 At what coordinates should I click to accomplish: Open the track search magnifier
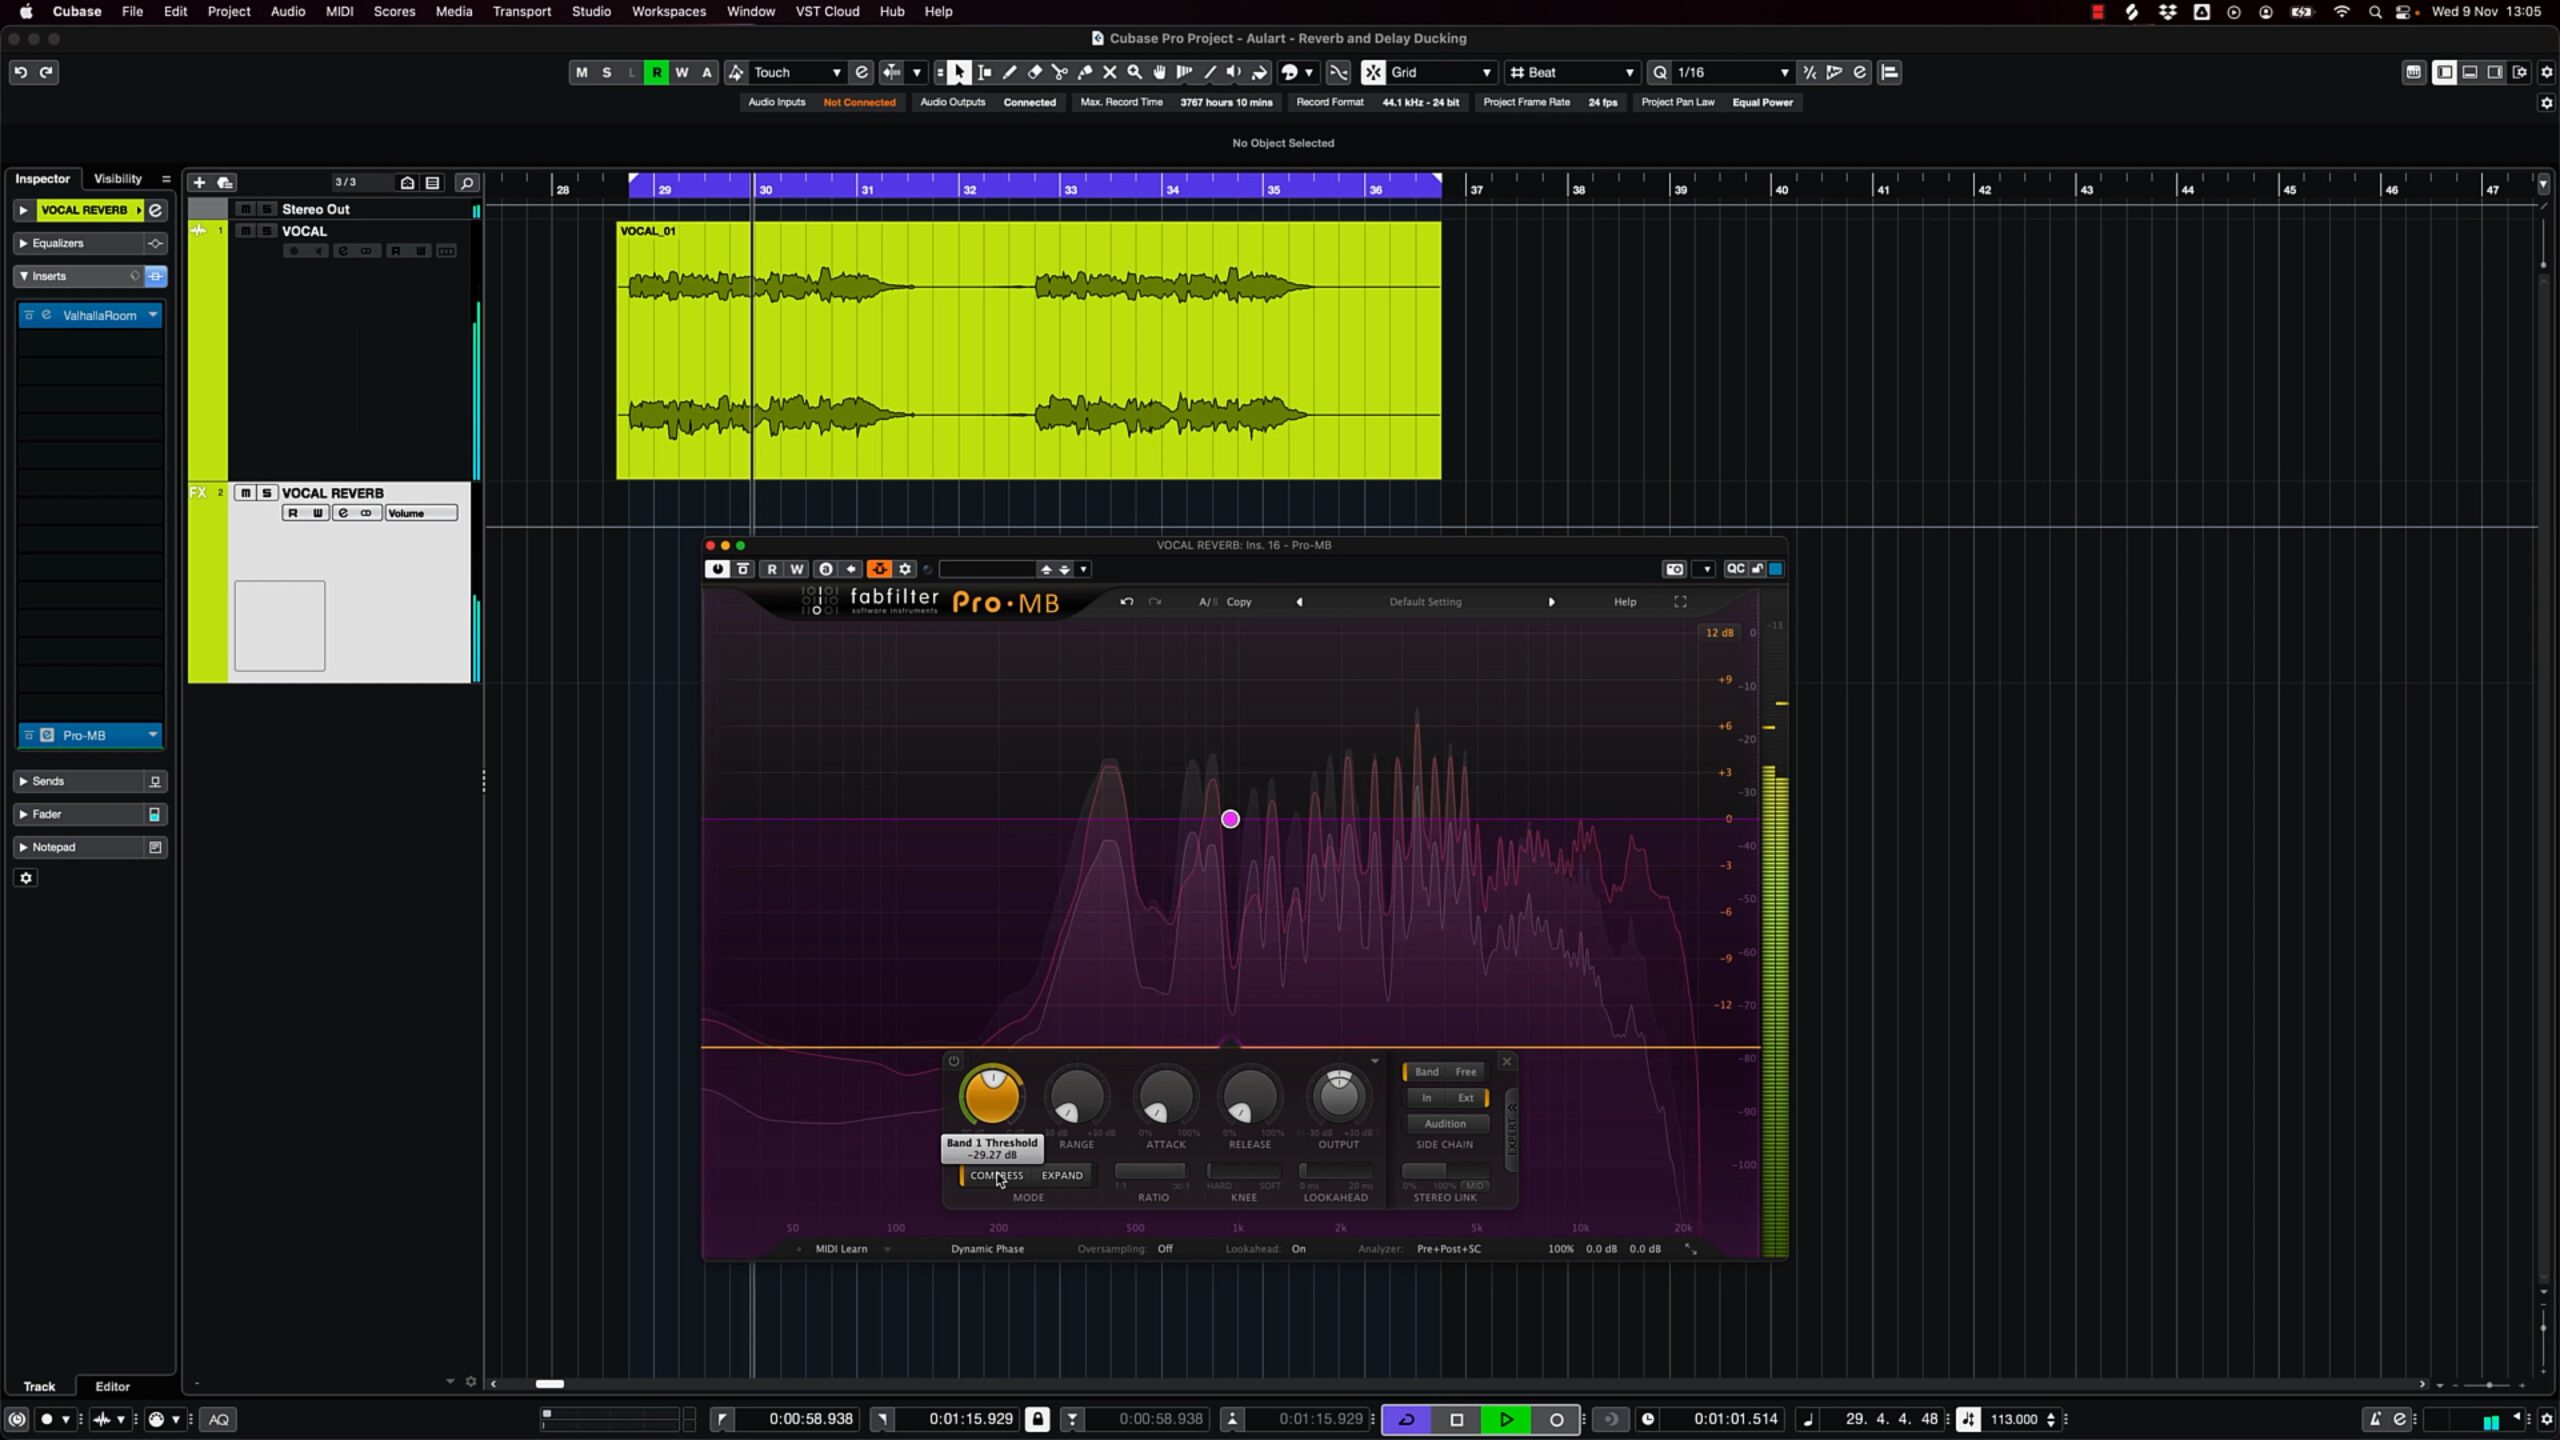(466, 182)
